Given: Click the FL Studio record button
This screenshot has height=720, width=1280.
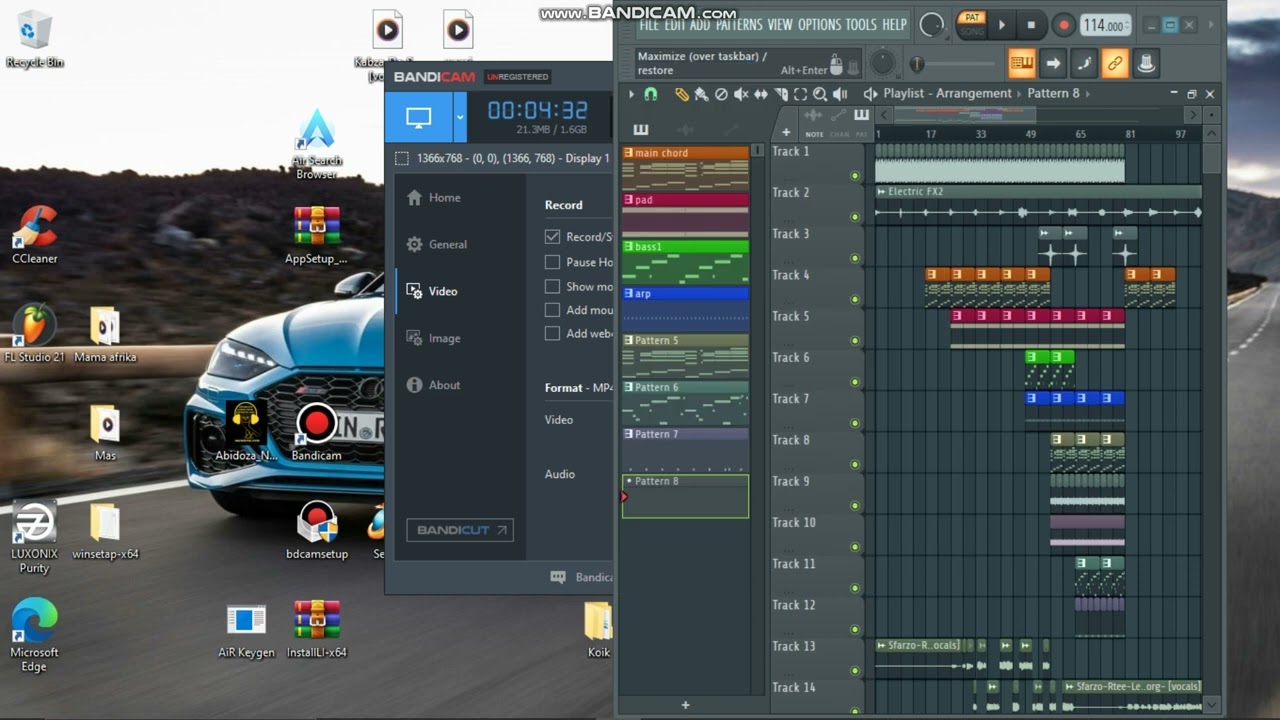Looking at the screenshot, I should pyautogui.click(x=1064, y=25).
